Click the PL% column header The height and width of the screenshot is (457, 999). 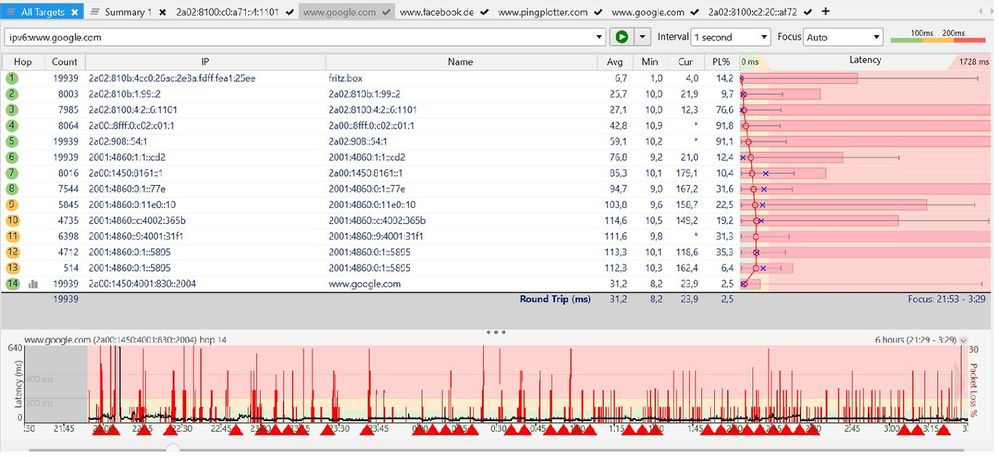(x=721, y=62)
